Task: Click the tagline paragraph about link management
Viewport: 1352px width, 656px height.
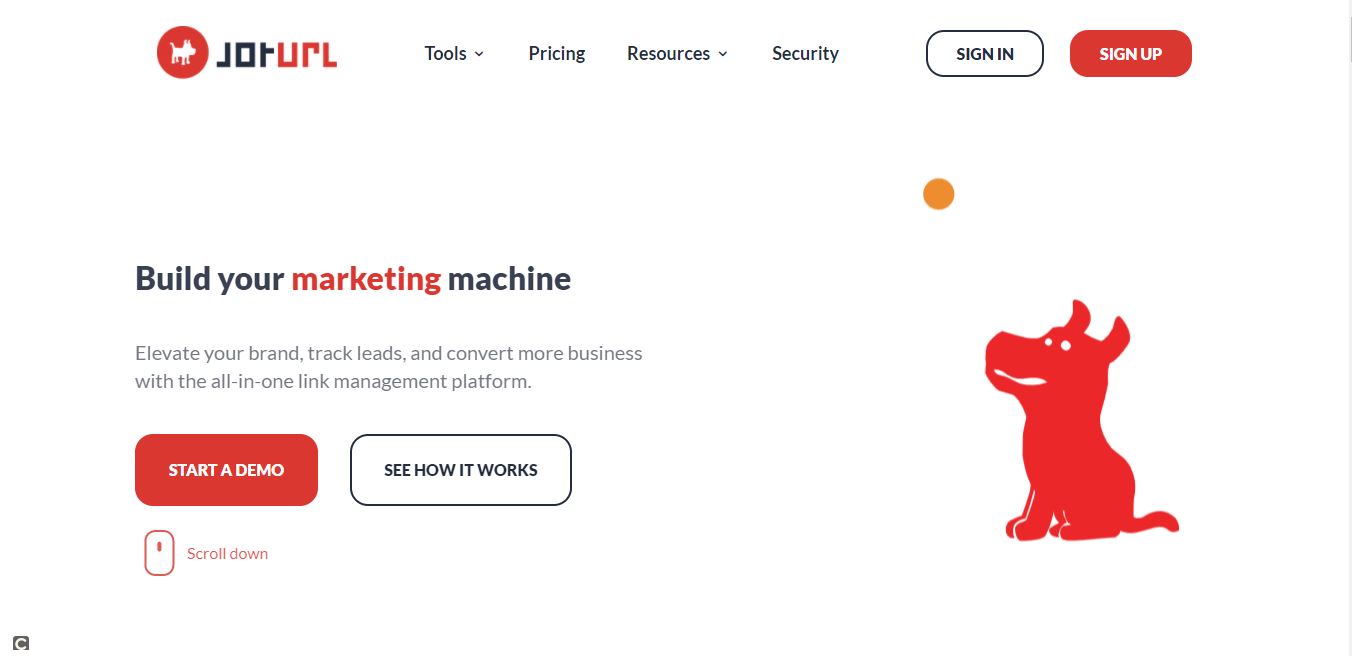Action: [x=389, y=367]
